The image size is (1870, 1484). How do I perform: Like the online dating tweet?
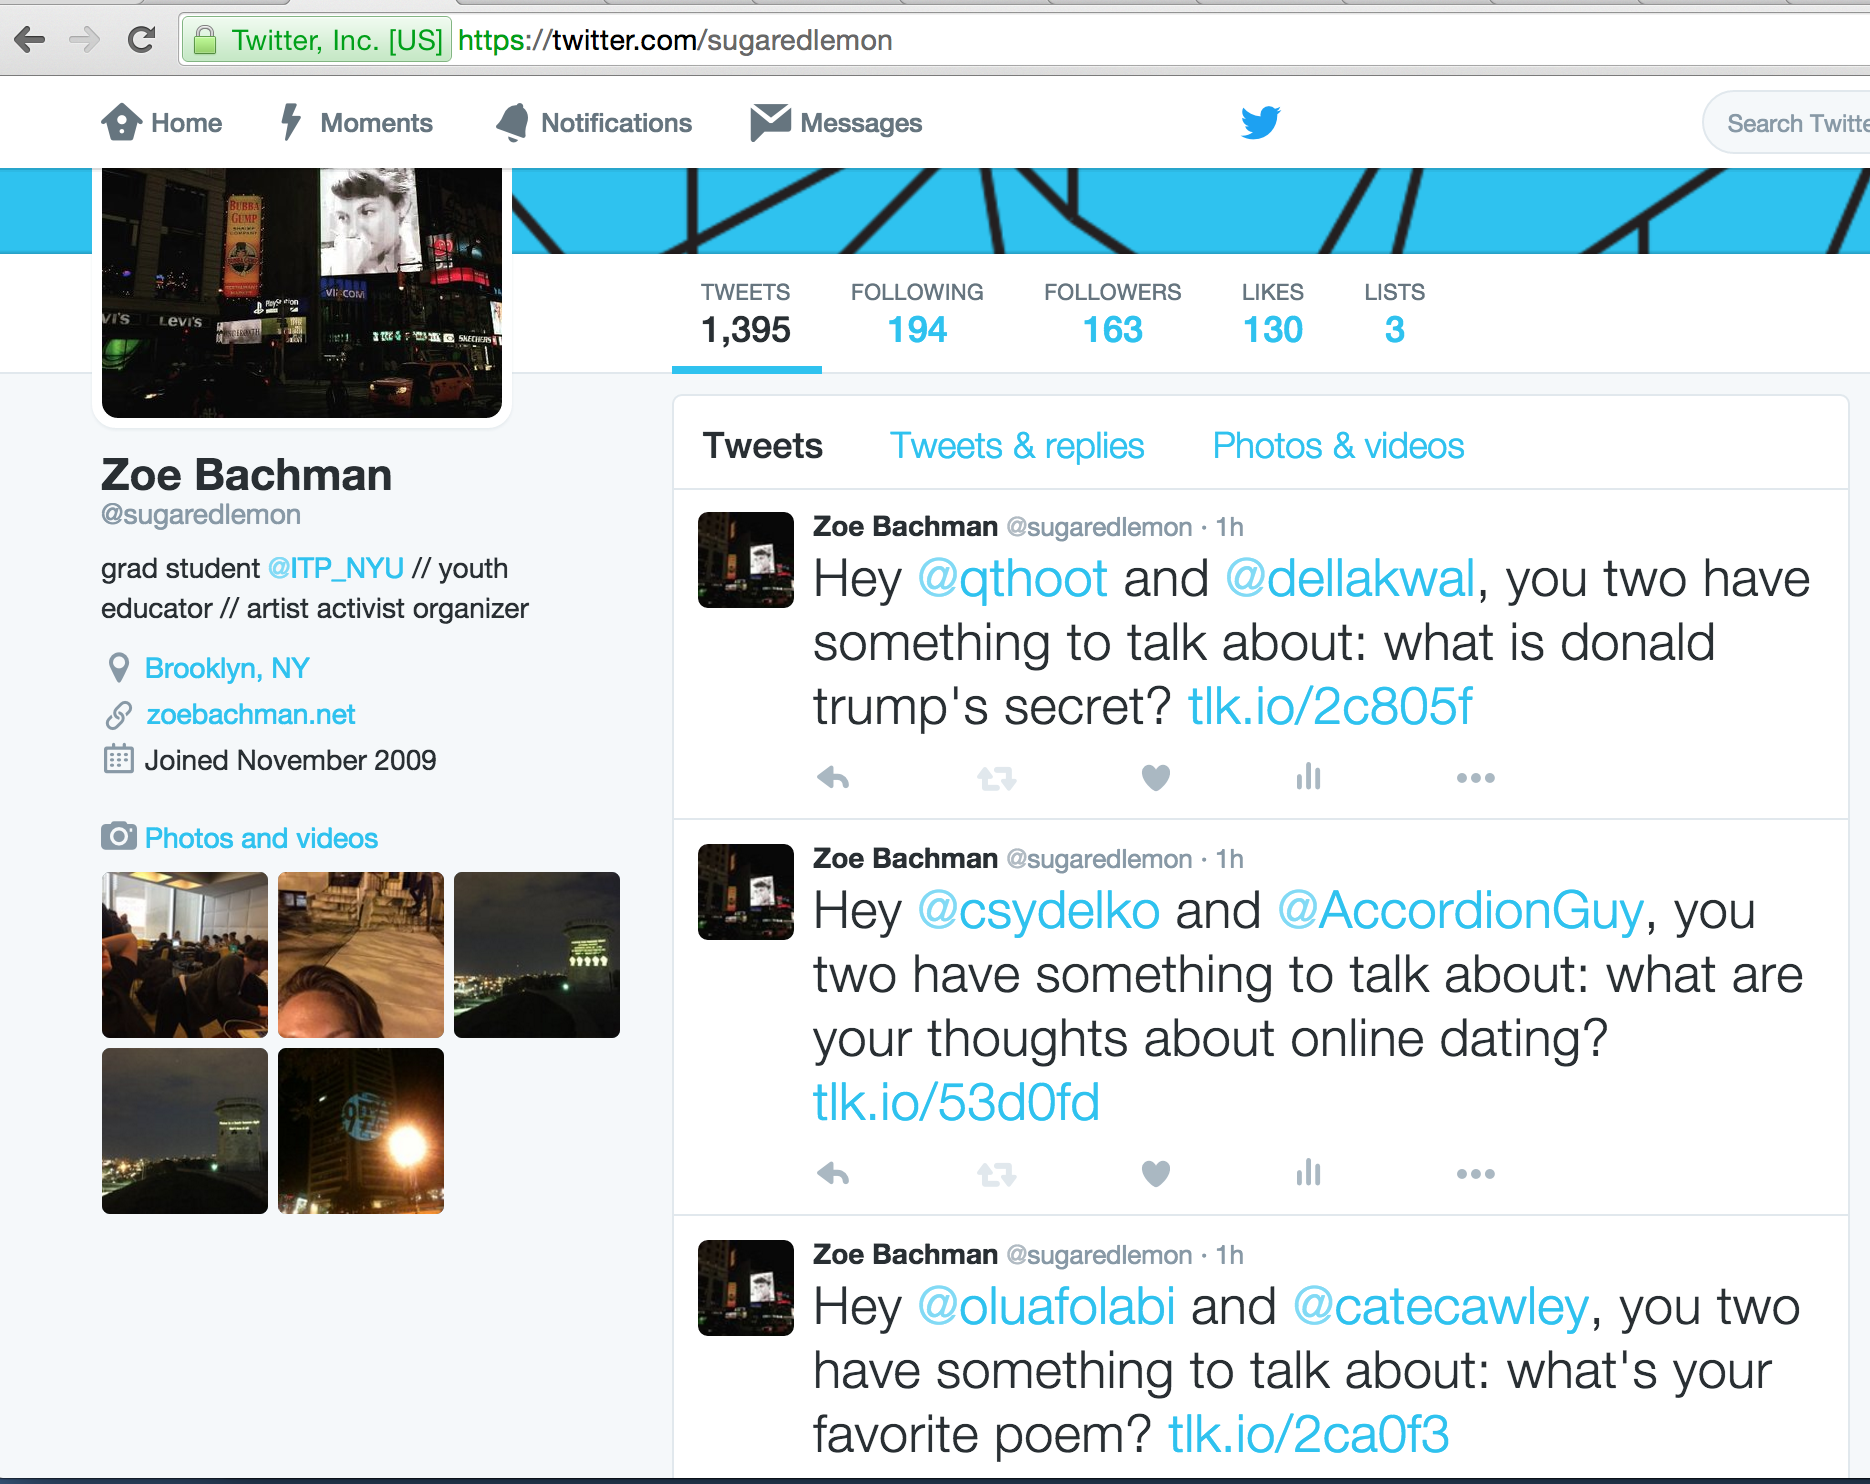coord(1156,1173)
